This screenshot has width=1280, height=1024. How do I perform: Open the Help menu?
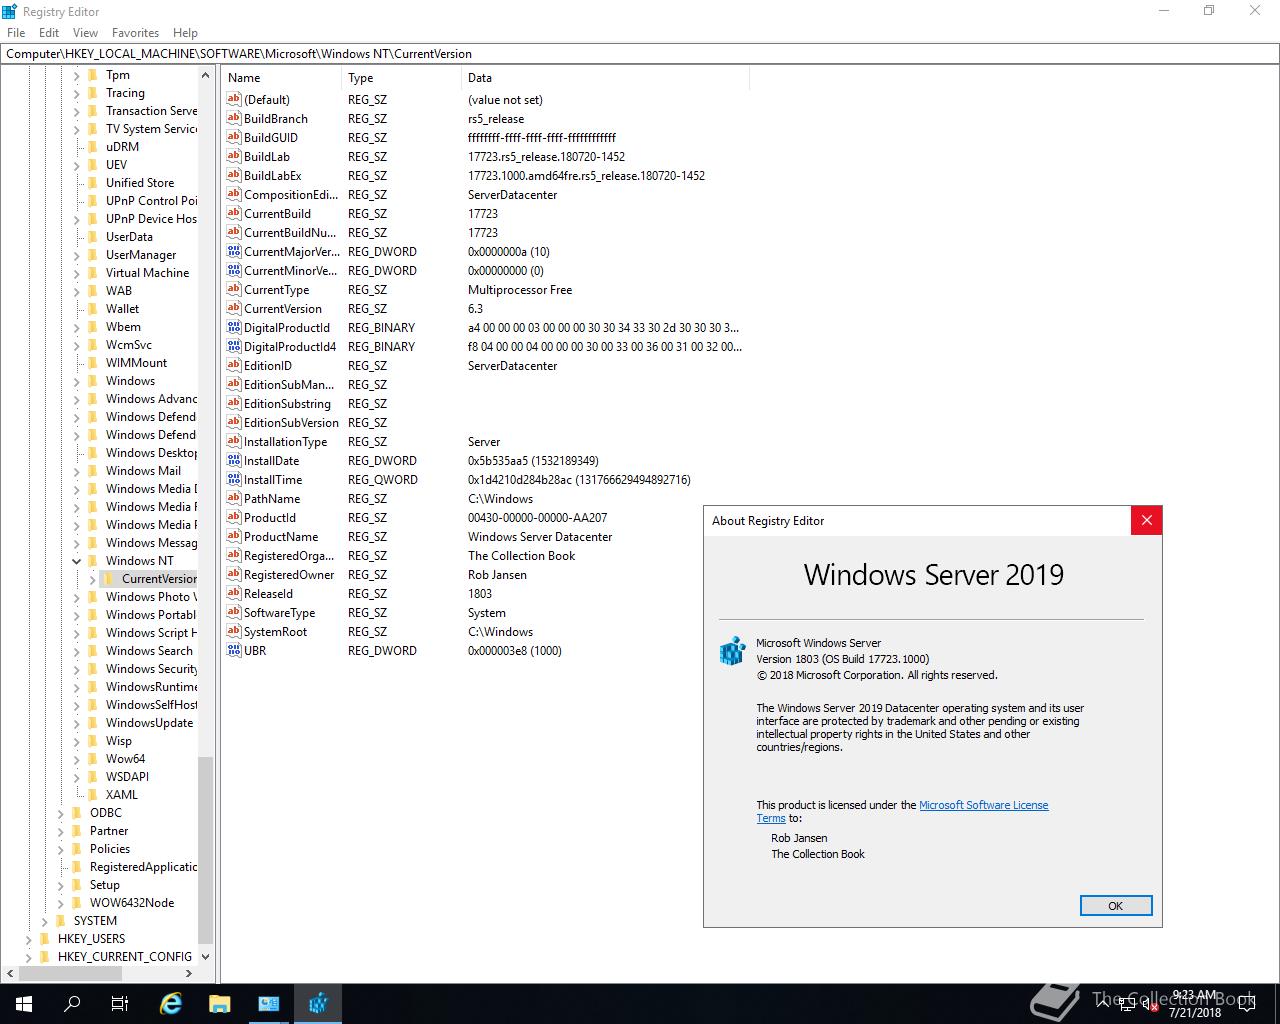(185, 32)
